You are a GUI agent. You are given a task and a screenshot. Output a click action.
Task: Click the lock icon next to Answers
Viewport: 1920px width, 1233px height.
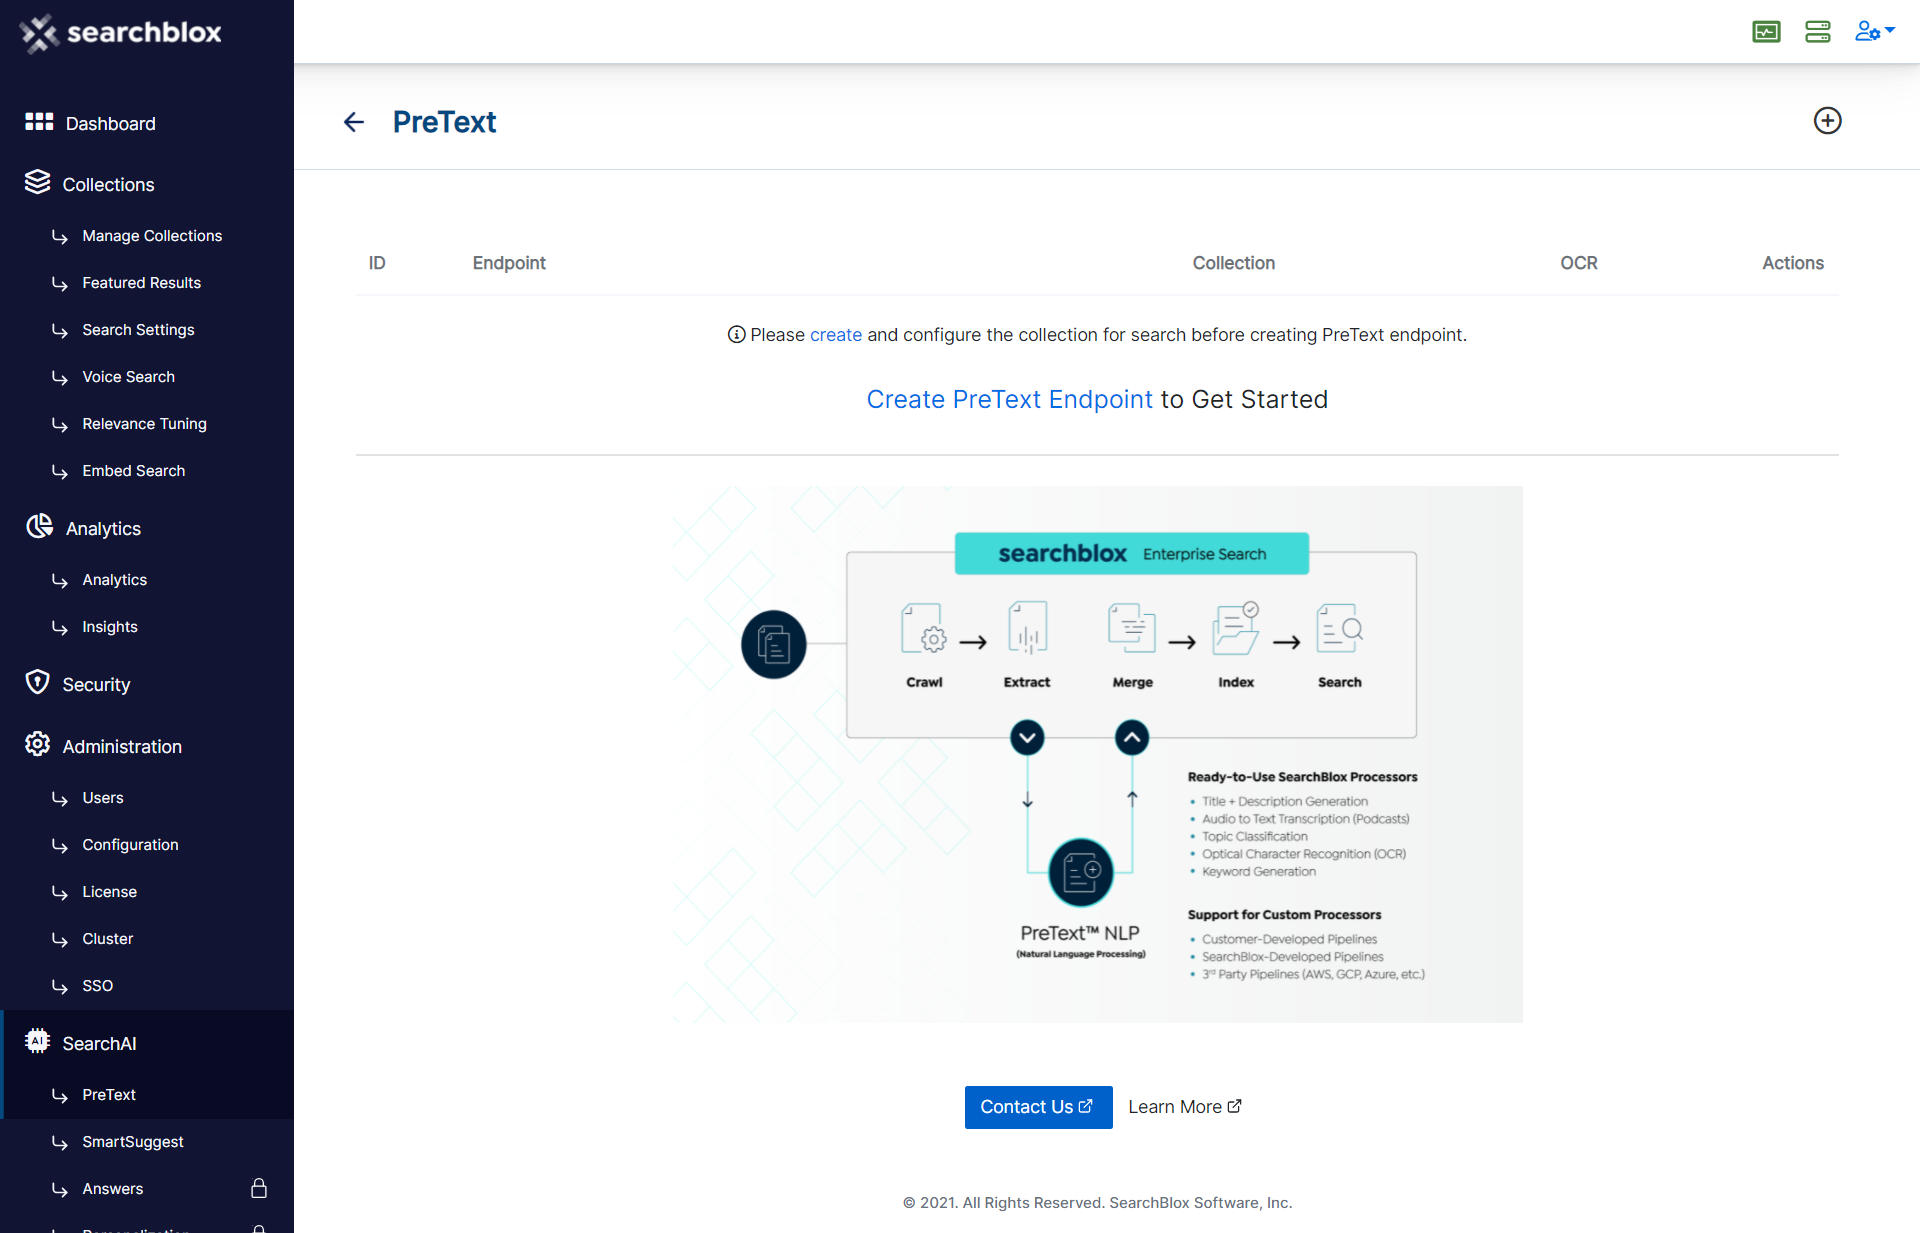pyautogui.click(x=259, y=1188)
